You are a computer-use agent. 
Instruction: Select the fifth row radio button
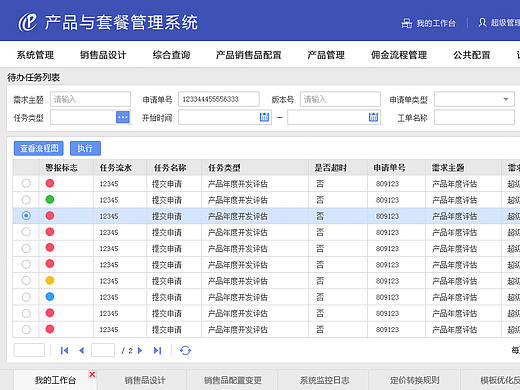tap(26, 248)
